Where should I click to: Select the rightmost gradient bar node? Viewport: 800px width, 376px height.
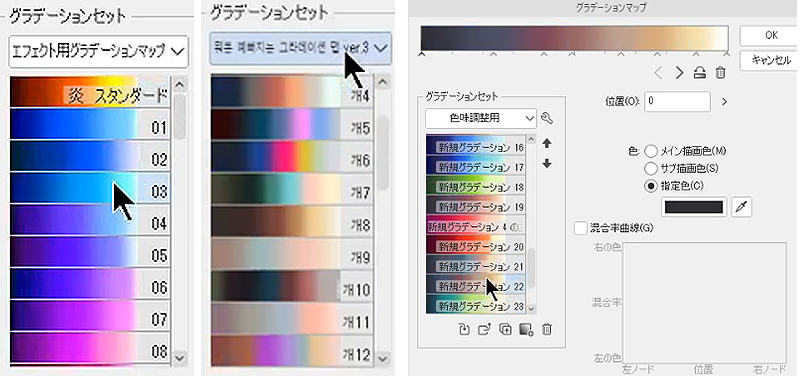[727, 53]
